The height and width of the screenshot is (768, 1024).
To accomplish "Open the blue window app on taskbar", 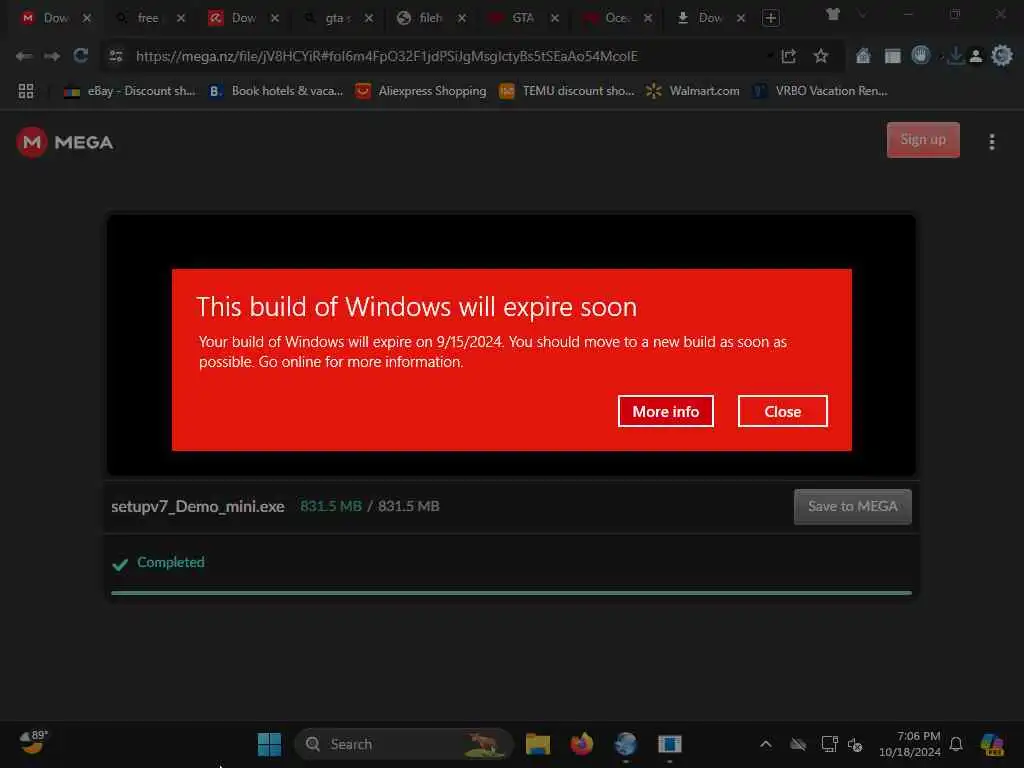I will pyautogui.click(x=669, y=744).
